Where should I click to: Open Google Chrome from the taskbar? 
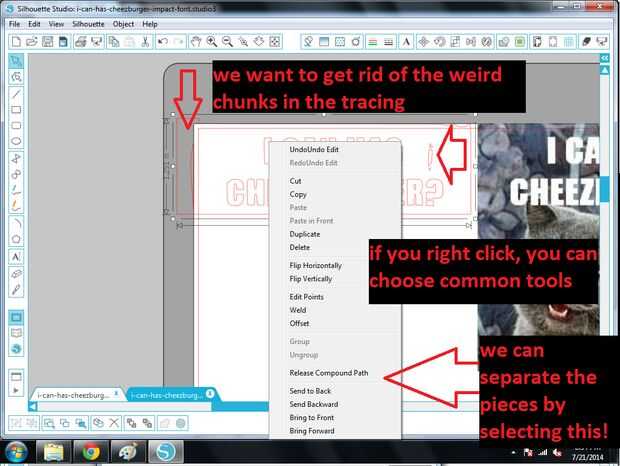91,451
